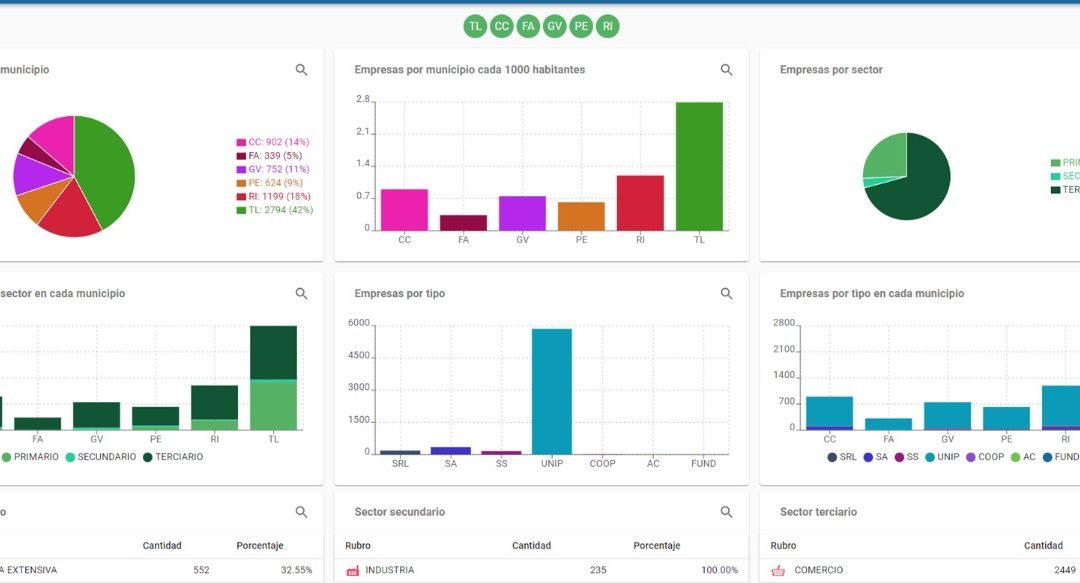1080x583 pixels.
Task: Toggle the CC municipality filter chip
Action: pyautogui.click(x=502, y=27)
